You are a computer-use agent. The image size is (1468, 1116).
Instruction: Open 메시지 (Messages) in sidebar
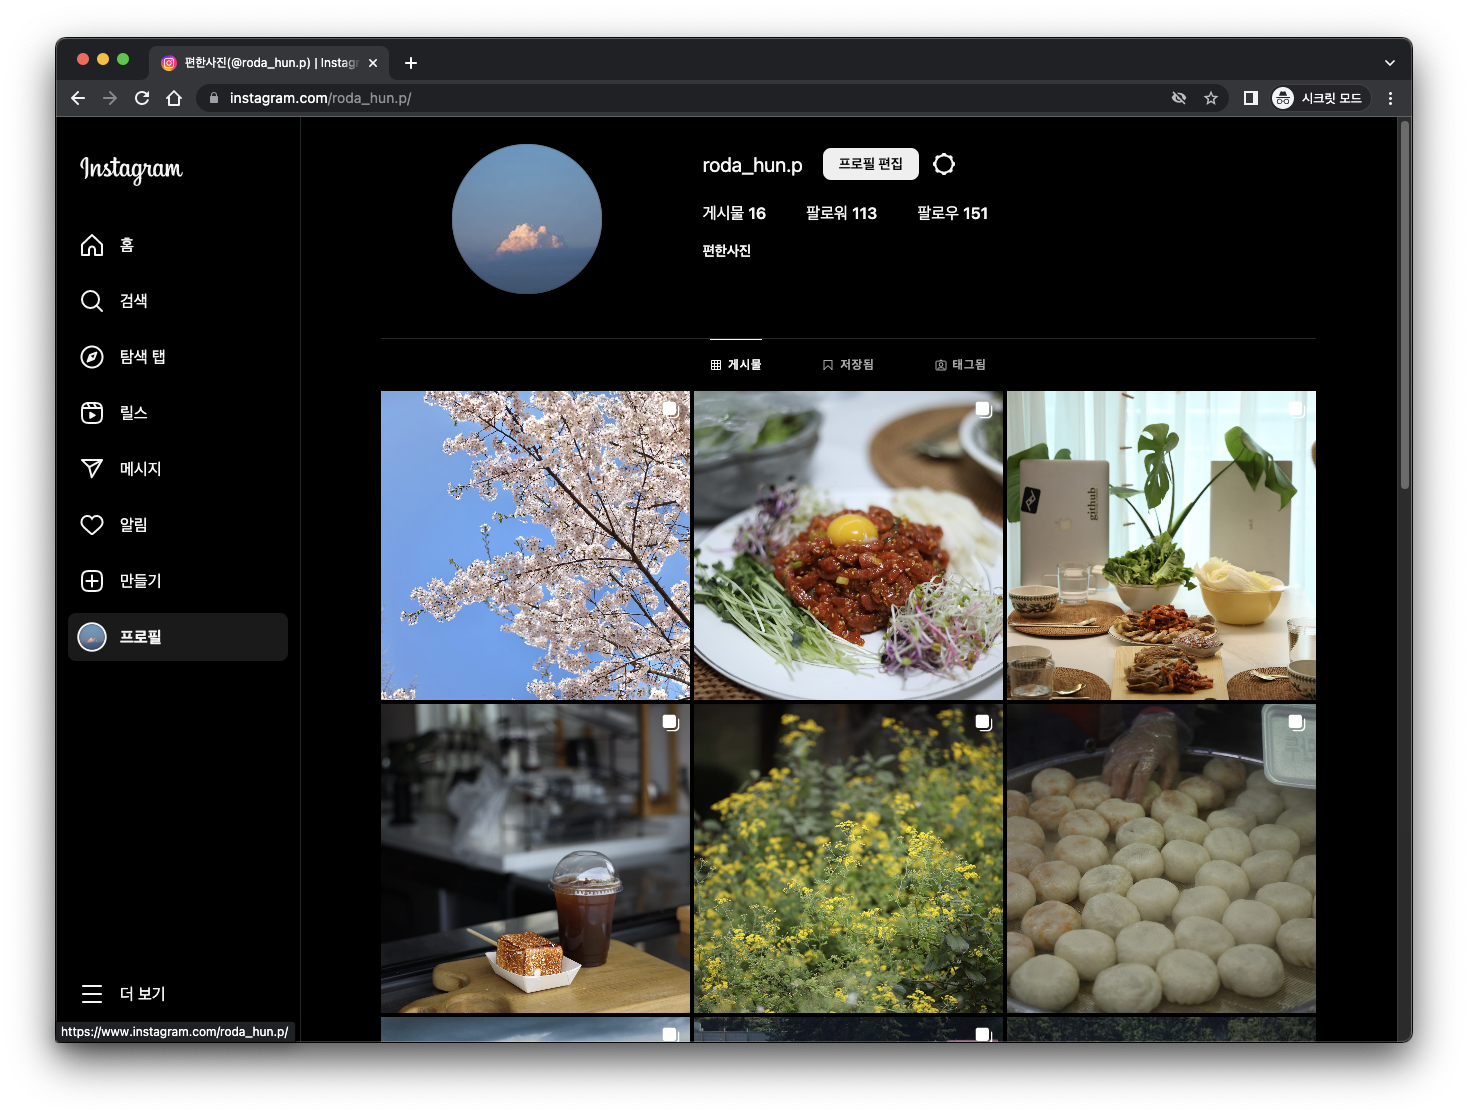click(178, 469)
